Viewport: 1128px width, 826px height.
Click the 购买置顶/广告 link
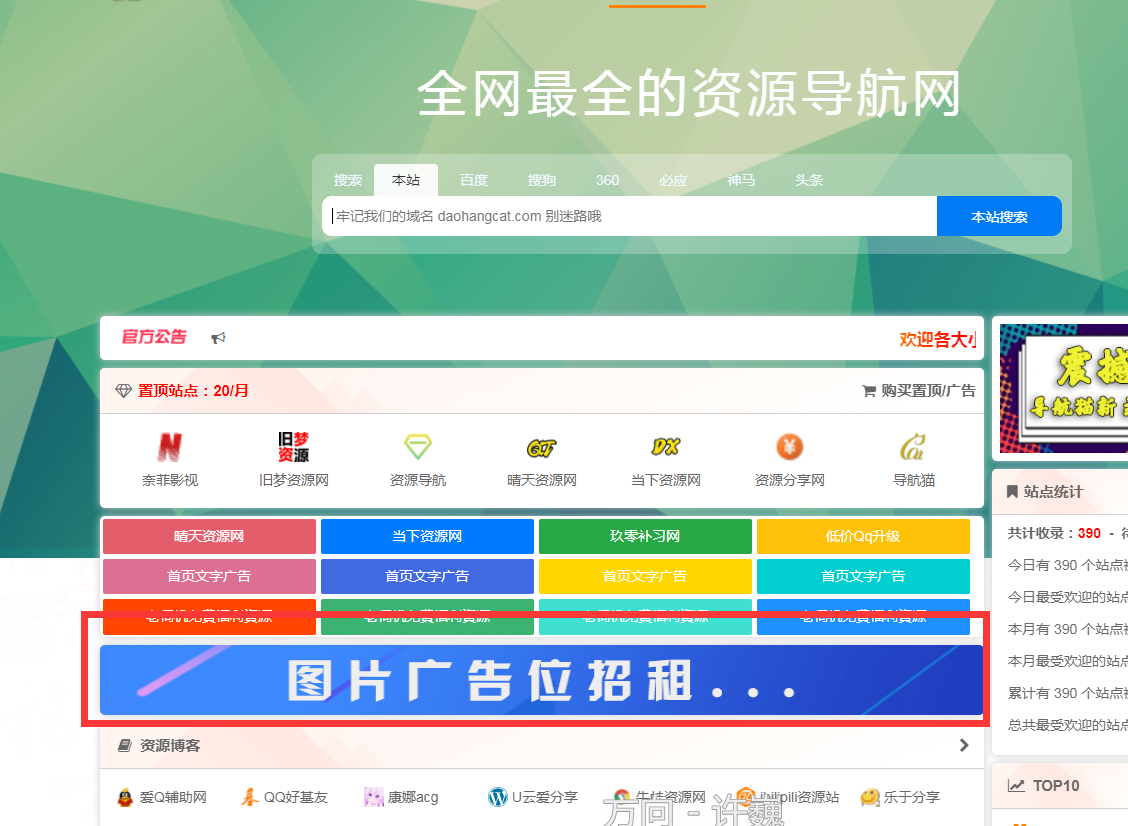(x=918, y=391)
